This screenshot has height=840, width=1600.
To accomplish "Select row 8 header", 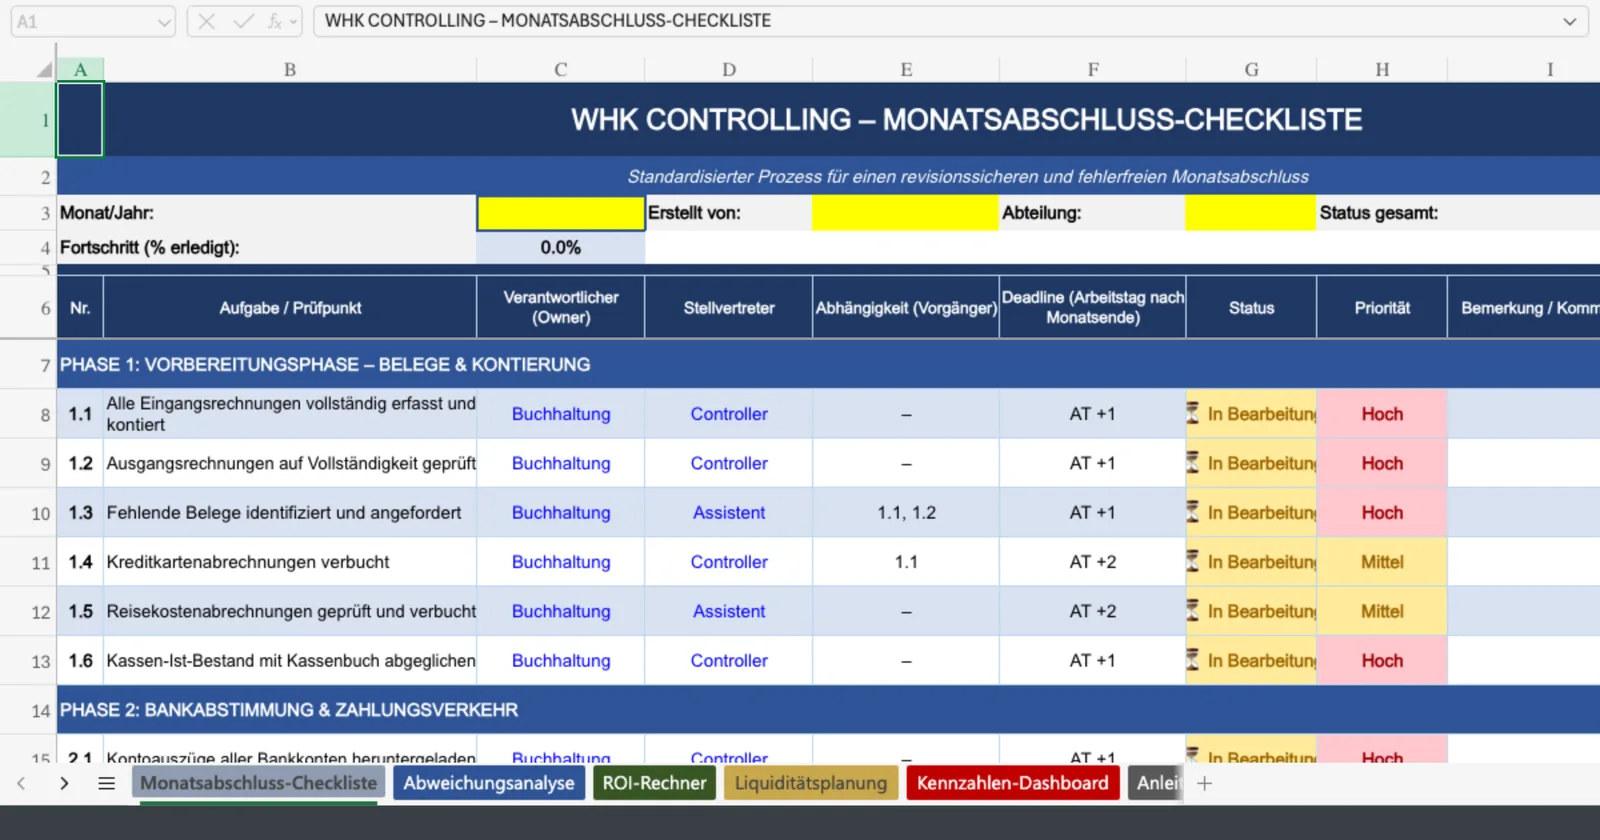I will tap(28, 414).
